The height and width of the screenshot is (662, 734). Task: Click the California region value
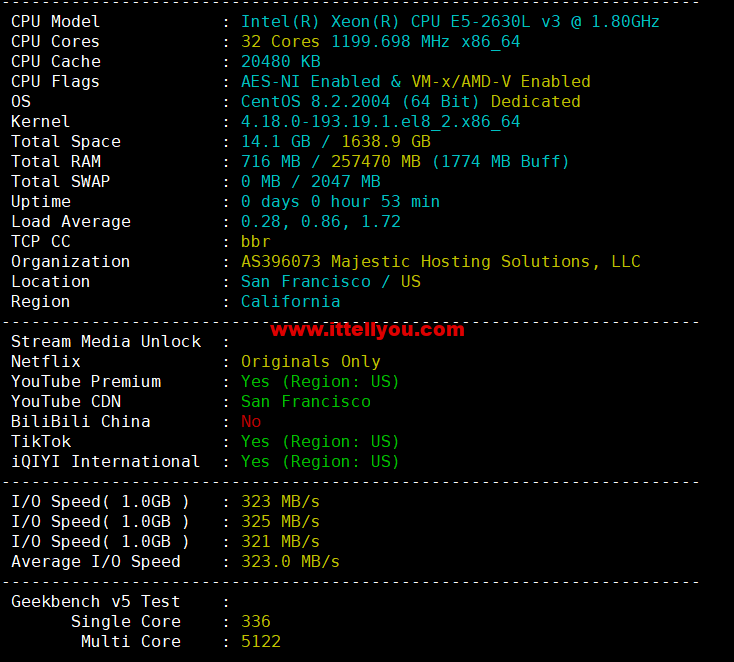(290, 302)
